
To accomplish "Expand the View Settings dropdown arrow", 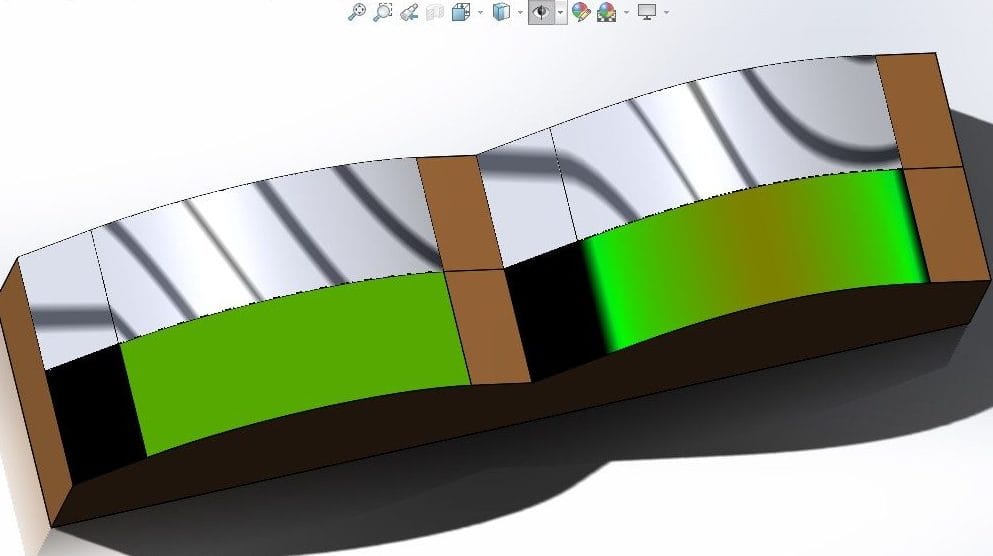I will pos(666,12).
